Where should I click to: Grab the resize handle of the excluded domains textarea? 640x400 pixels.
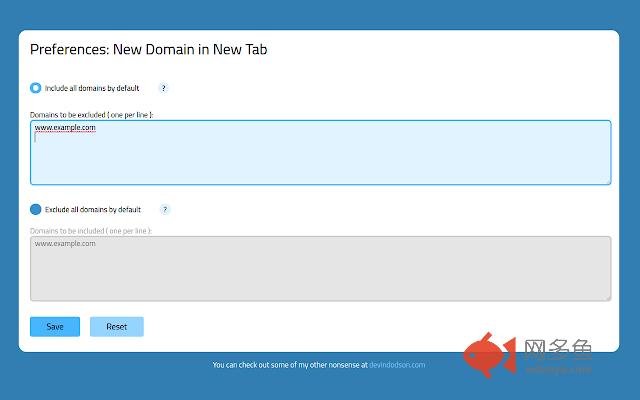608,182
